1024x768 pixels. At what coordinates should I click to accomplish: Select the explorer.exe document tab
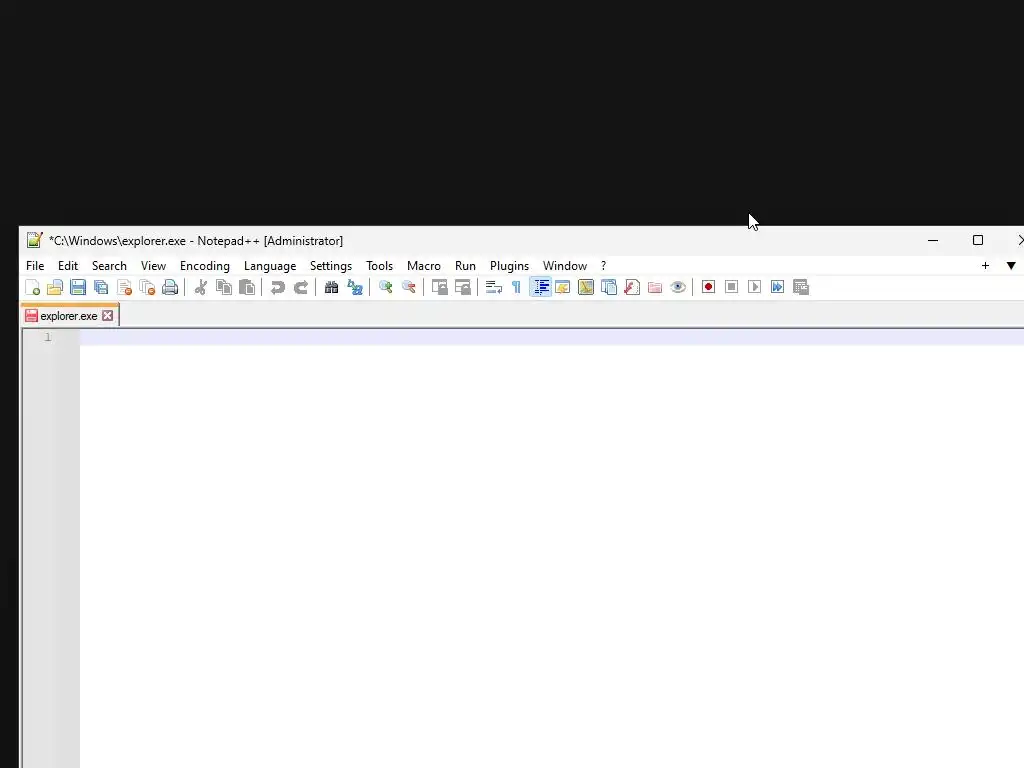(69, 316)
